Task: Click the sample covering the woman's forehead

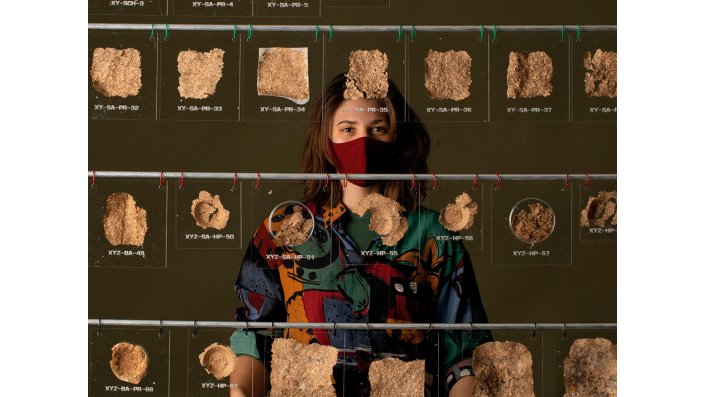Action: [366, 75]
